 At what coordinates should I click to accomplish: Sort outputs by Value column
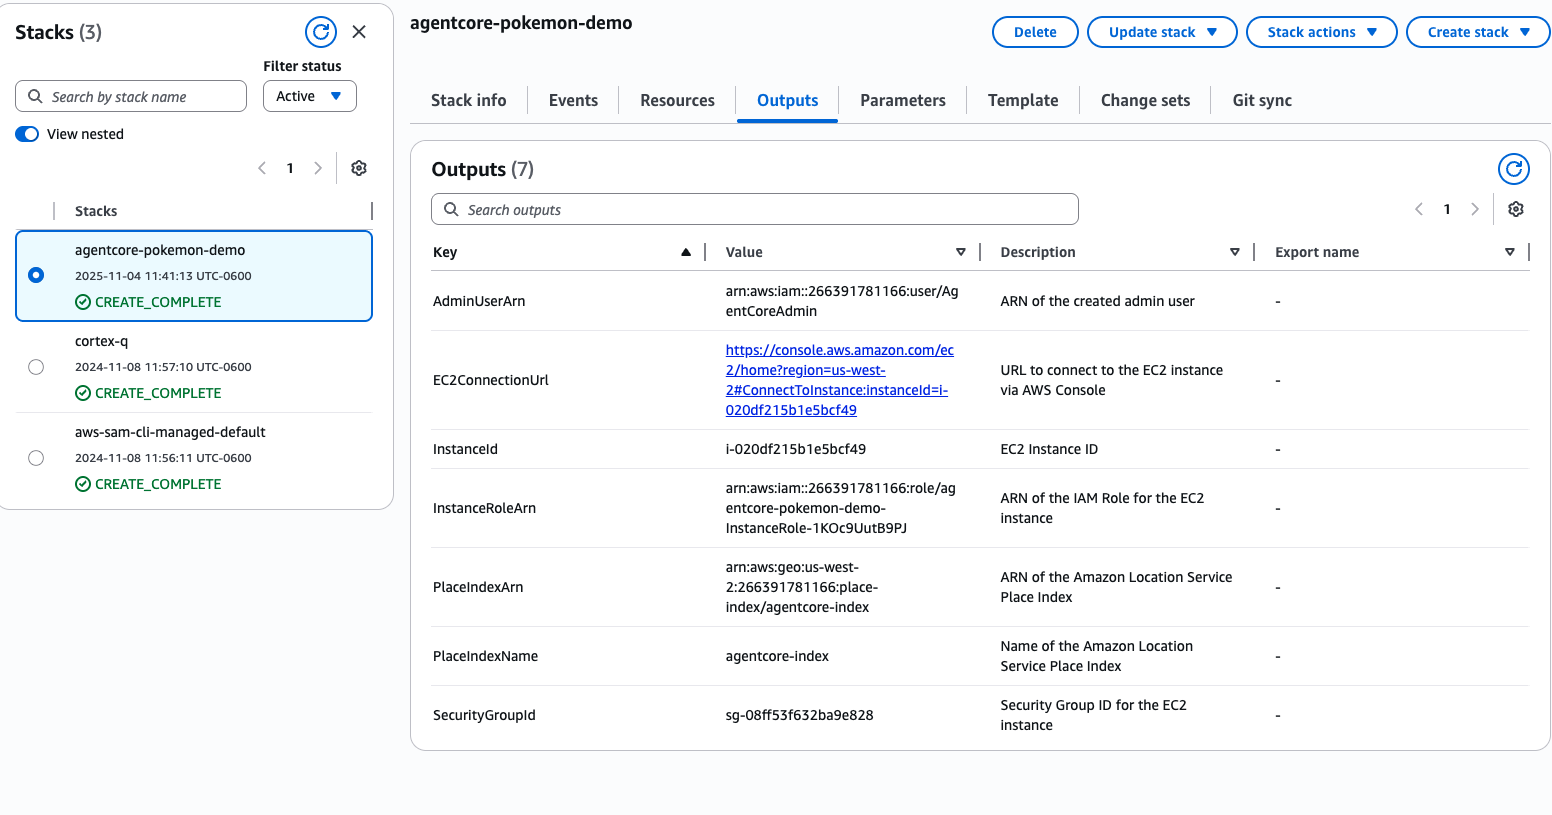[960, 252]
